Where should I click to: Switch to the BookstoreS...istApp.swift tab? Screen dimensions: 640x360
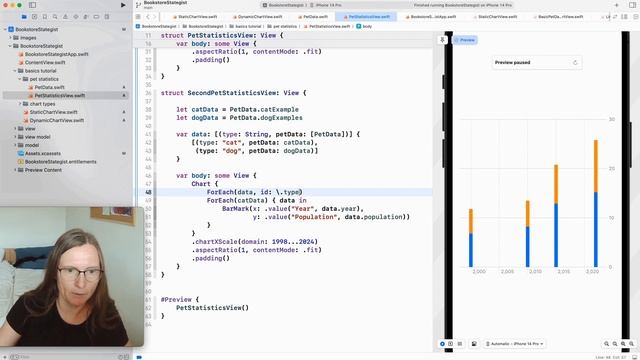click(431, 17)
